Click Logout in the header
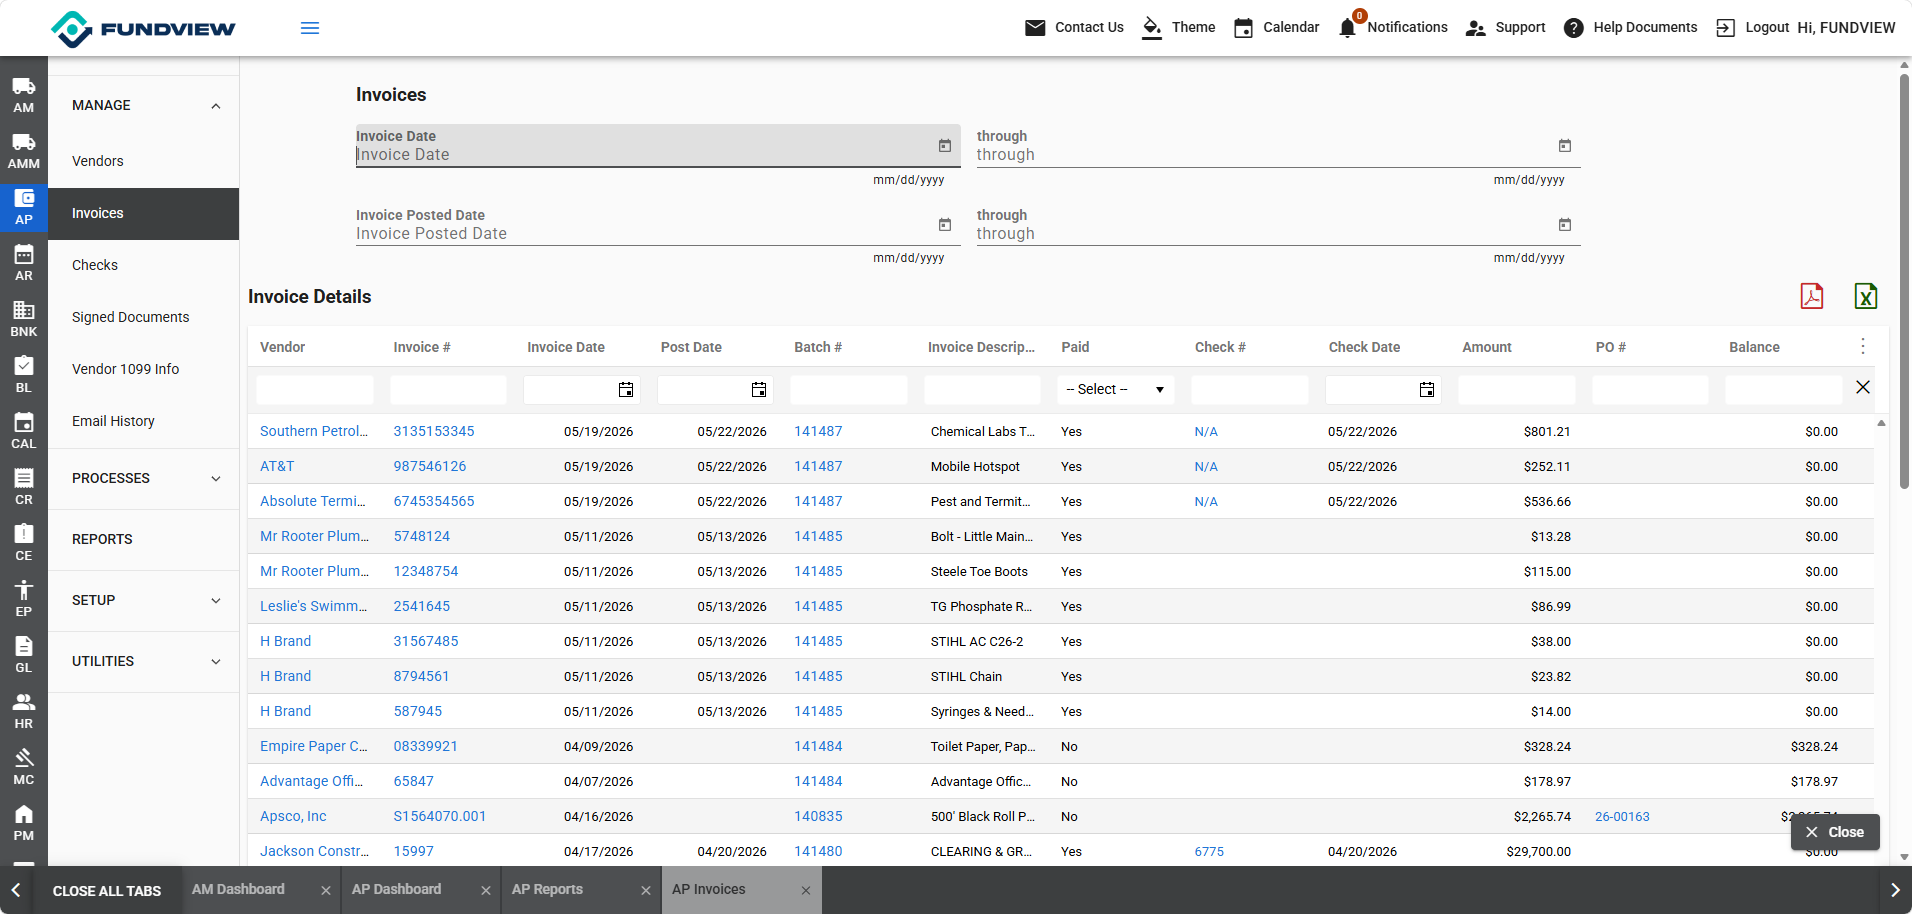The width and height of the screenshot is (1912, 914). (1753, 27)
